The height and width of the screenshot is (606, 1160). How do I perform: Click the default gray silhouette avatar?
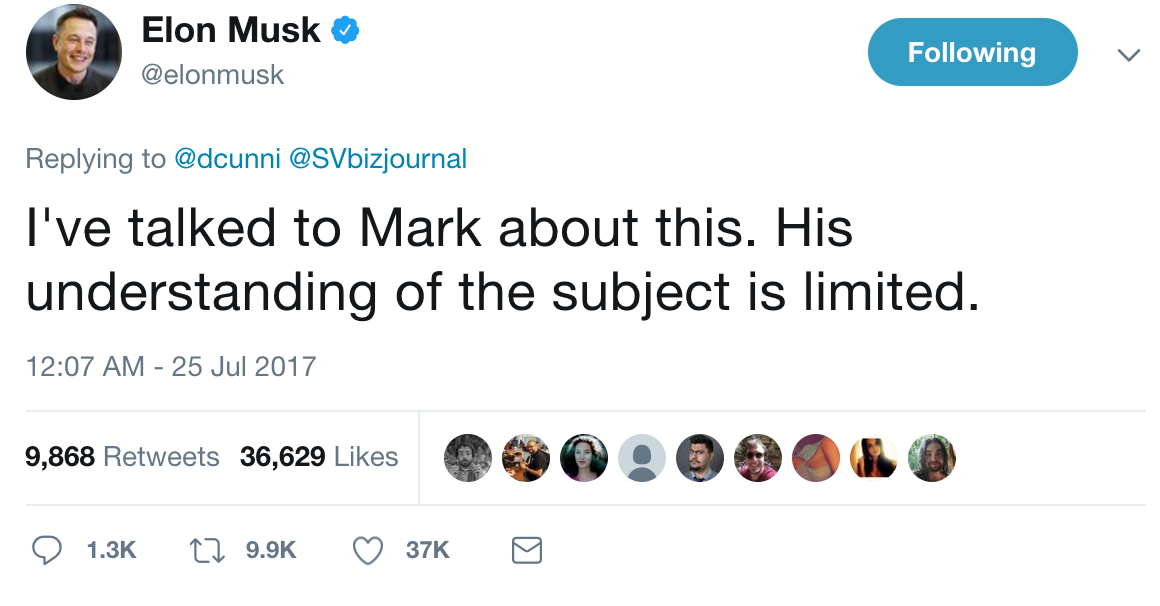(x=642, y=458)
